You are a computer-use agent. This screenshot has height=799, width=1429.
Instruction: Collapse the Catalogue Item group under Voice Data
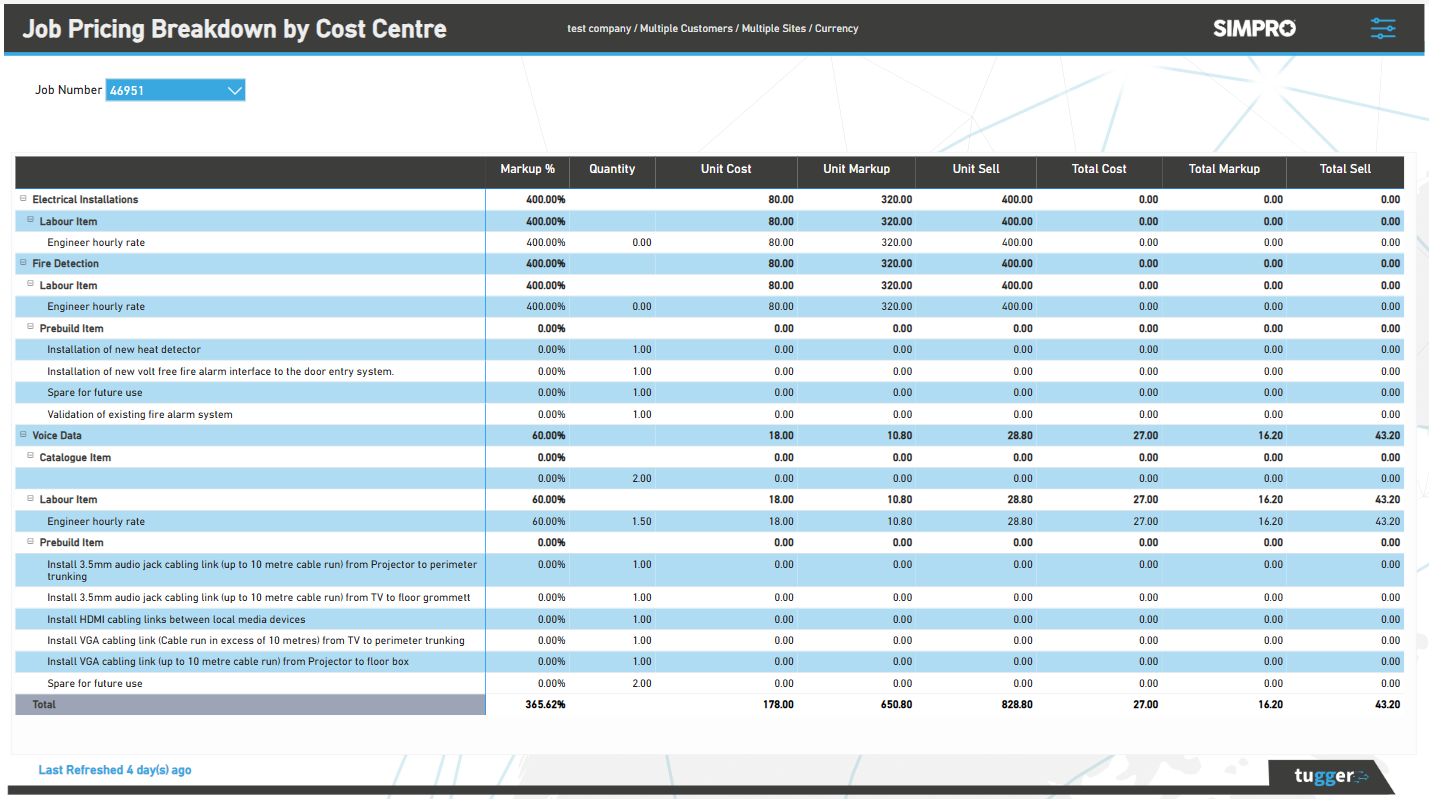pyautogui.click(x=30, y=456)
